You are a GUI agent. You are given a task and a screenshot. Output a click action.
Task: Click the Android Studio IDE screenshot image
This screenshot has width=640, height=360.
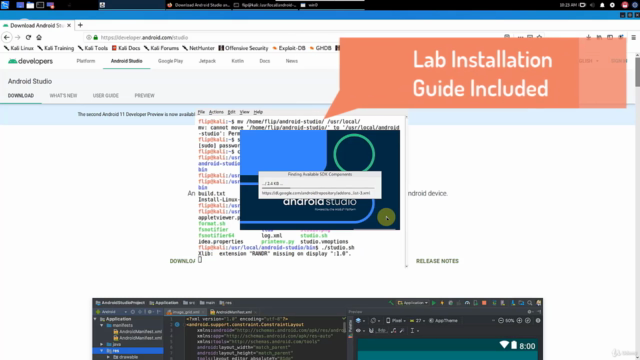pyautogui.click(x=318, y=329)
